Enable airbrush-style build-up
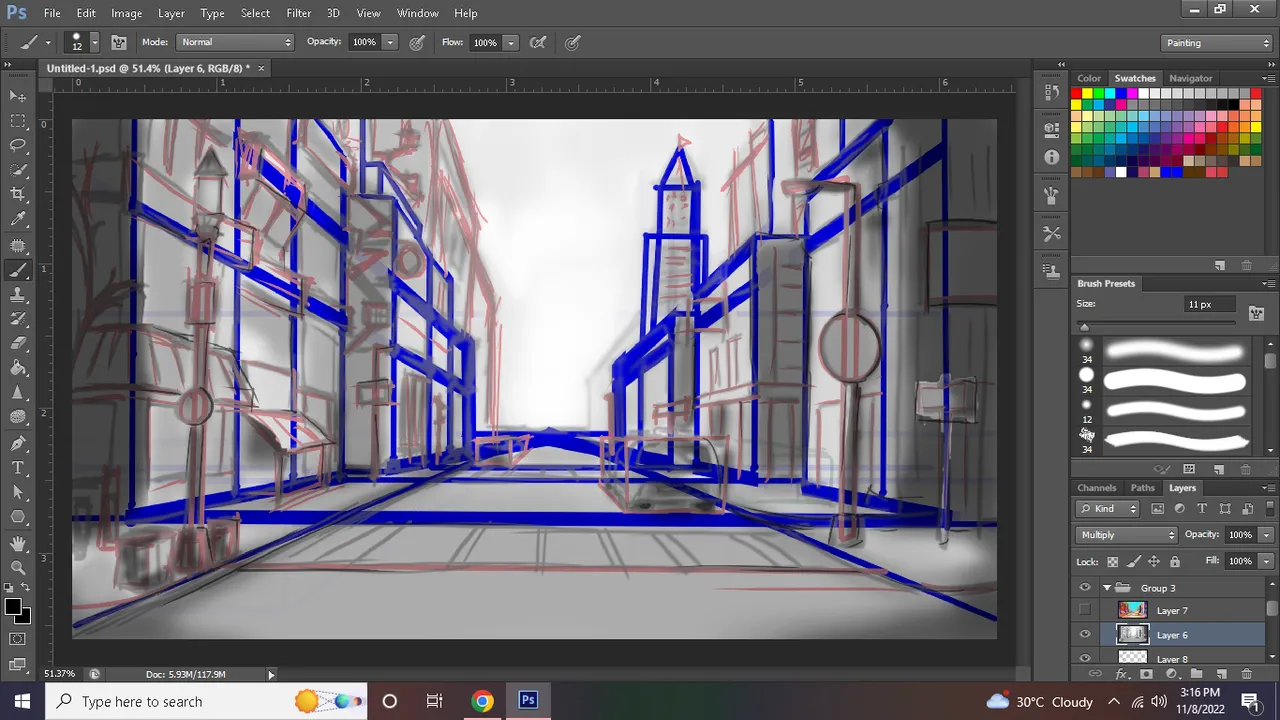The height and width of the screenshot is (720, 1280). coord(538,42)
